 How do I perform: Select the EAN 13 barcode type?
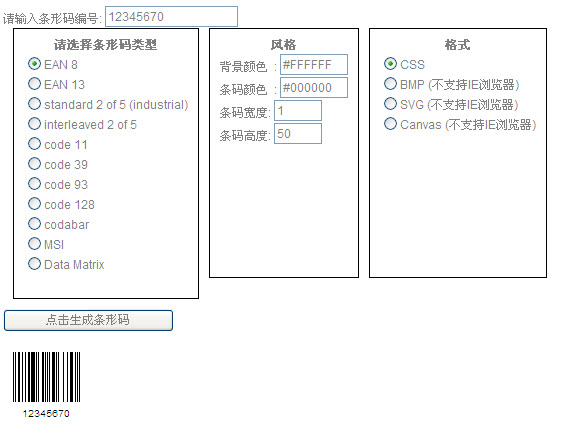click(35, 84)
